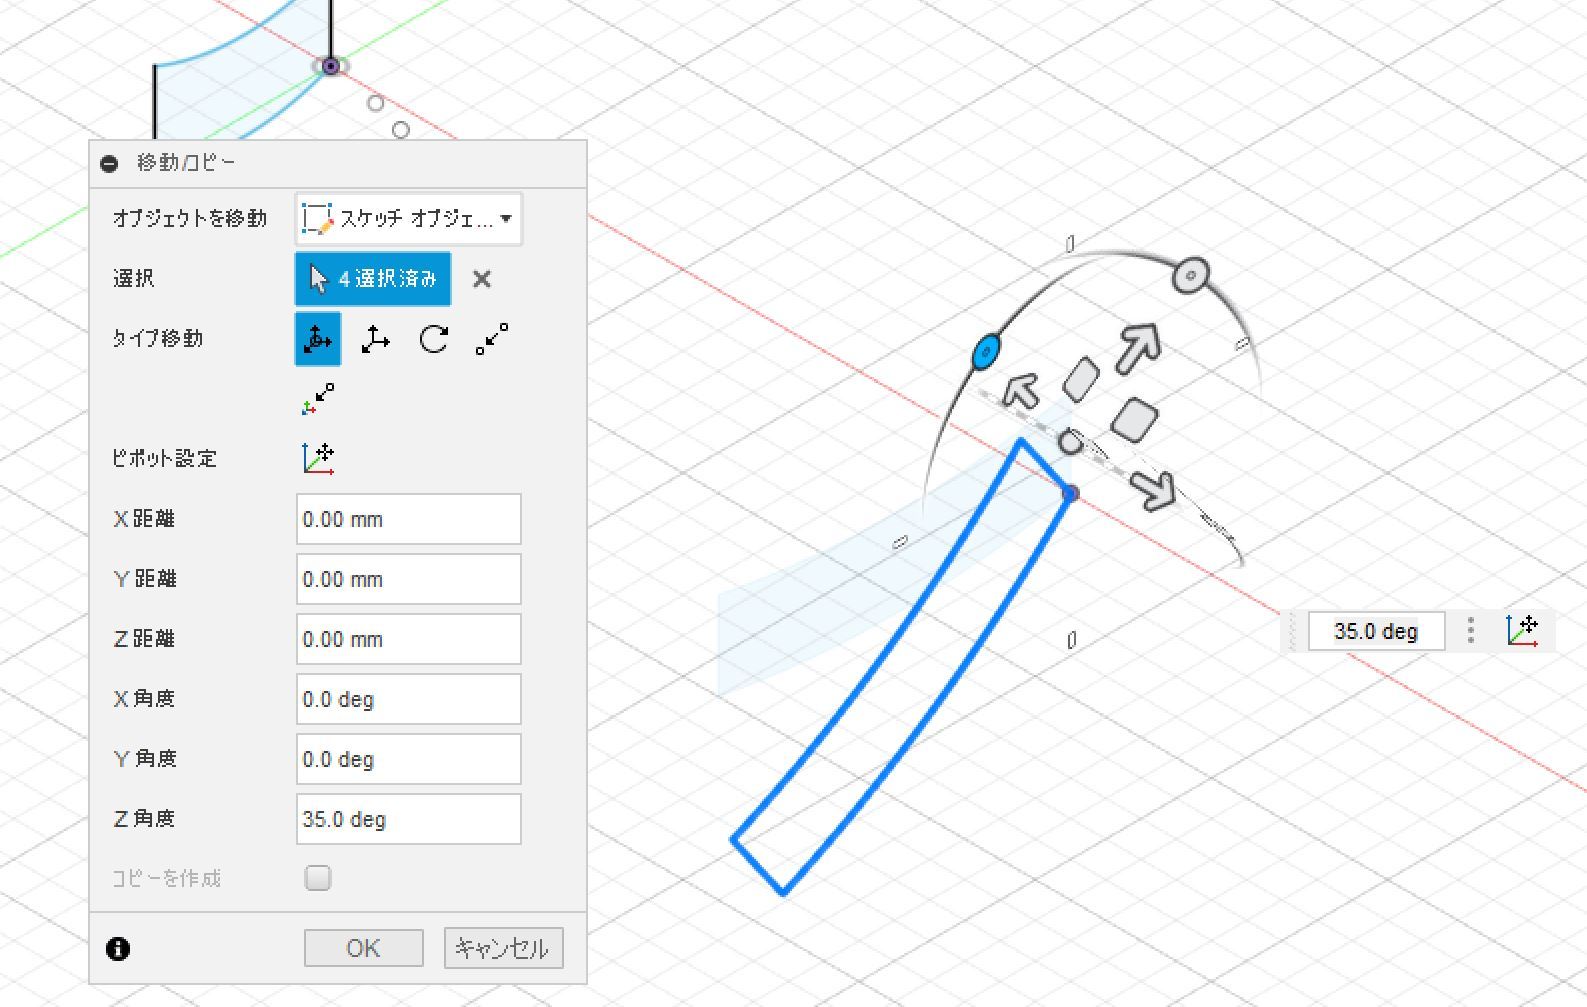Click the Z角度 field showing 35.0 deg
The height and width of the screenshot is (1007, 1587).
coord(408,819)
